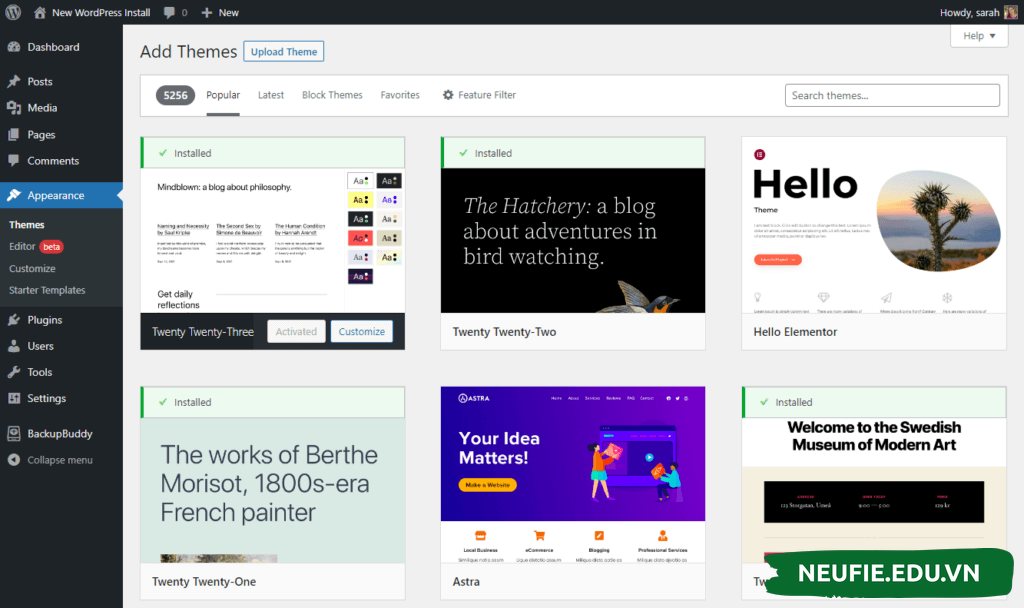The width and height of the screenshot is (1024, 608).
Task: Click the Plugins plug icon
Action: click(x=14, y=320)
